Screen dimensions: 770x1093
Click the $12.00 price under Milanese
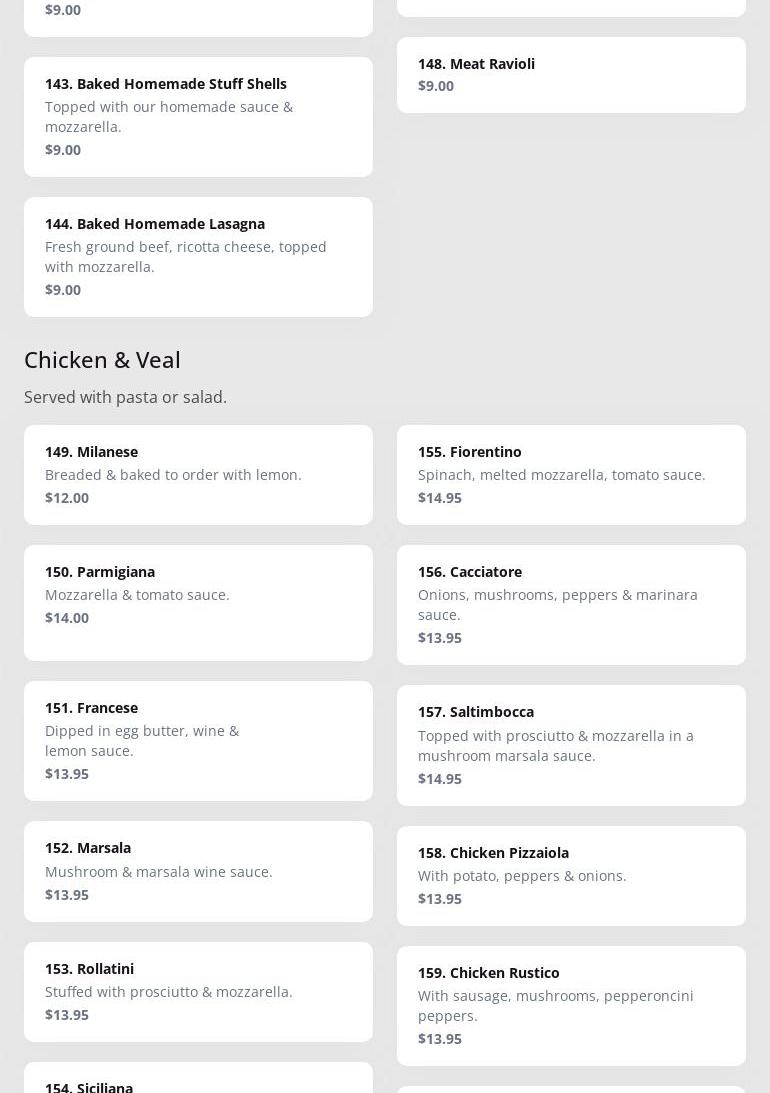67,498
